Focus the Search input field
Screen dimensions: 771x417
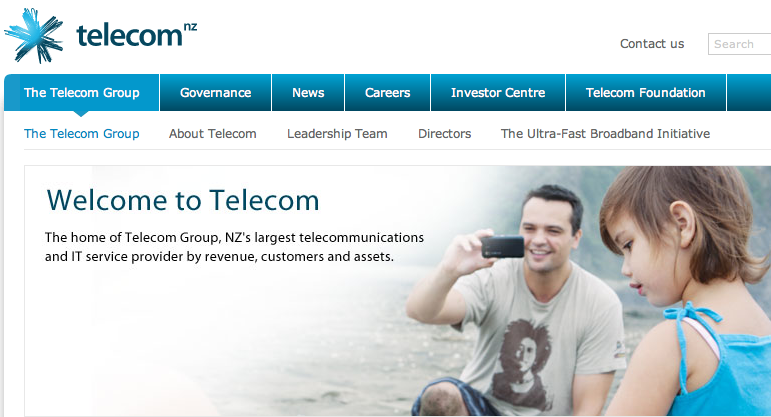(x=740, y=44)
